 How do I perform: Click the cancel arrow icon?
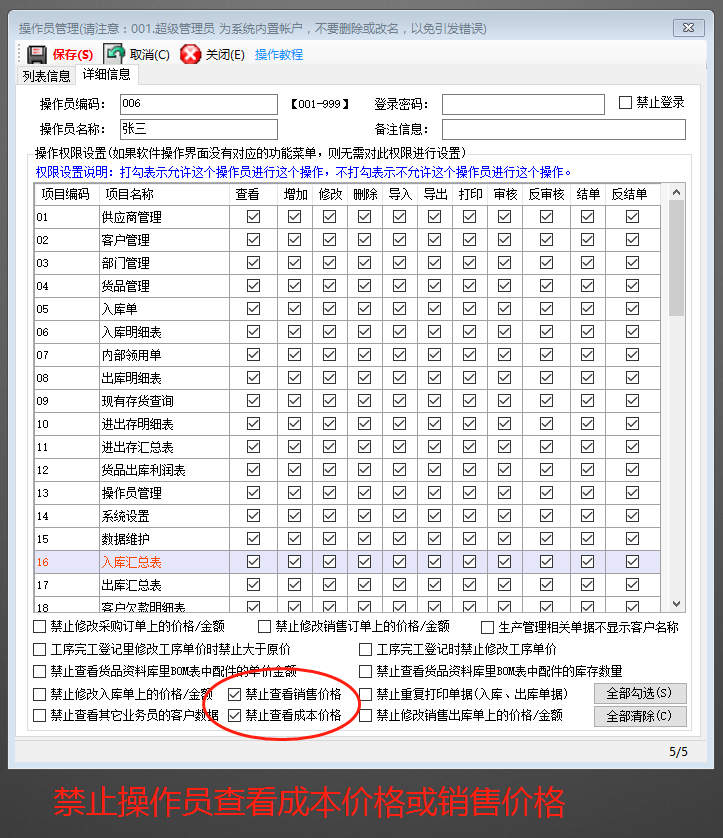click(114, 53)
